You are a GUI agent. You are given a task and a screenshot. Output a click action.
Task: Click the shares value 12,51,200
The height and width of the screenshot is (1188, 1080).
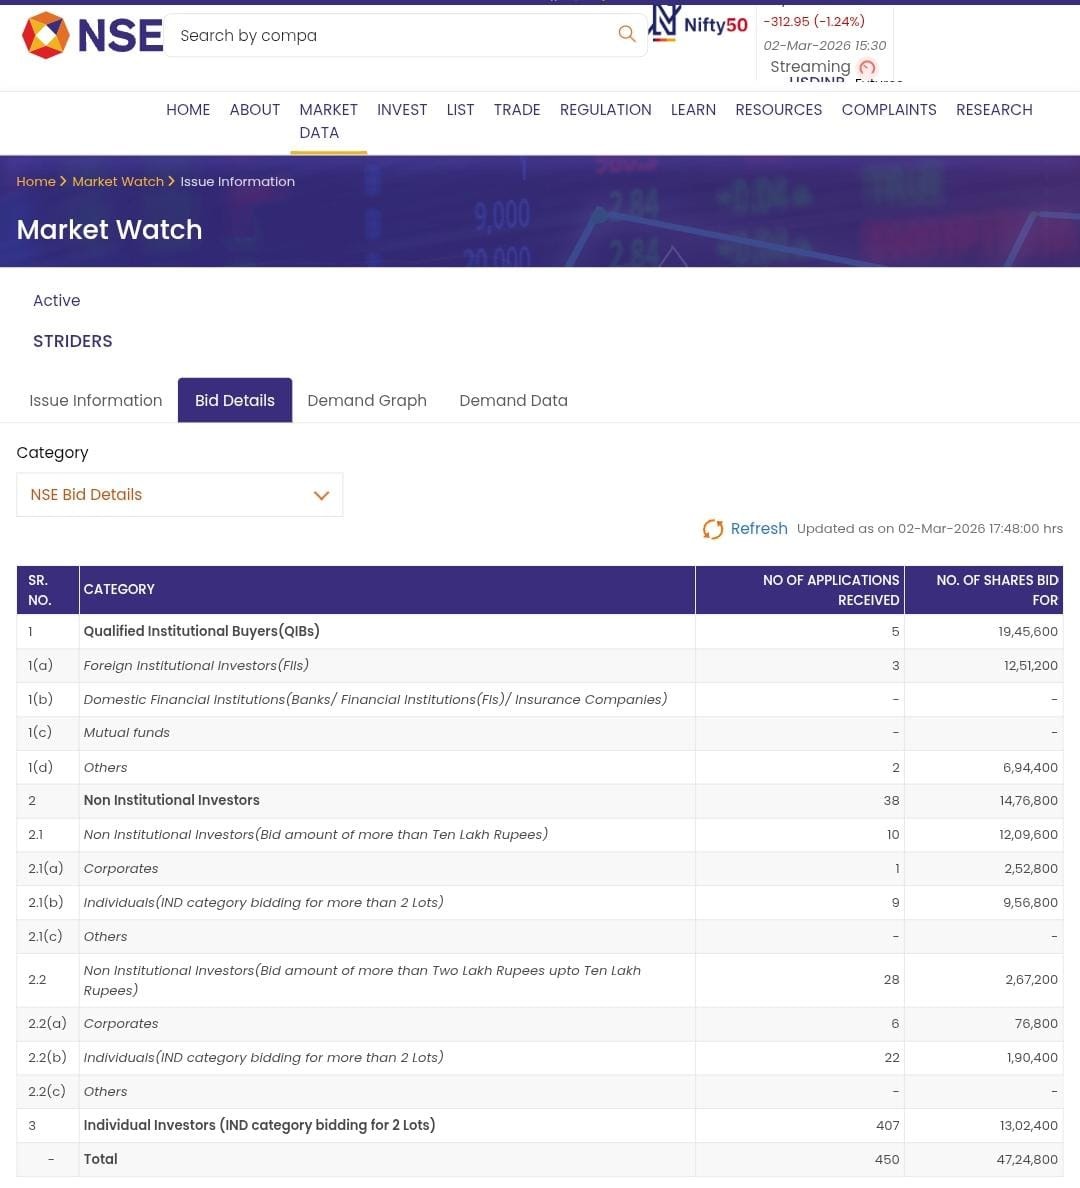point(1031,665)
